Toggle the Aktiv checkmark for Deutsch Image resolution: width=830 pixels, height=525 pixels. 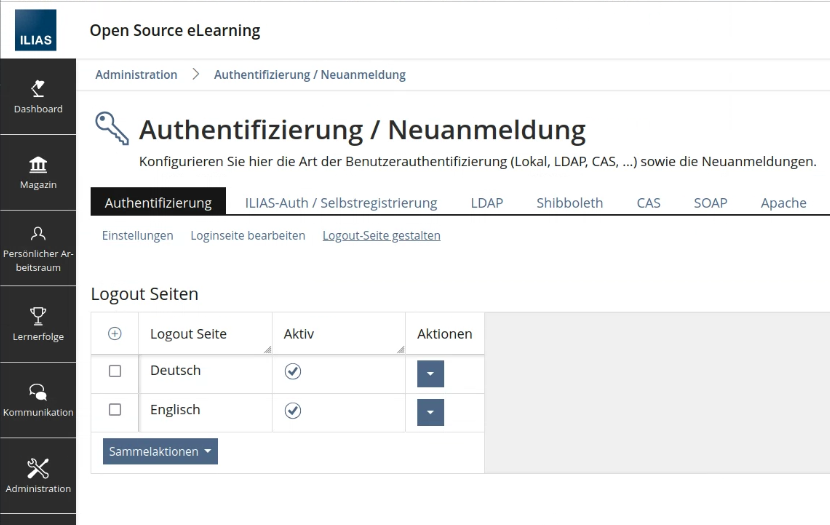pyautogui.click(x=293, y=372)
